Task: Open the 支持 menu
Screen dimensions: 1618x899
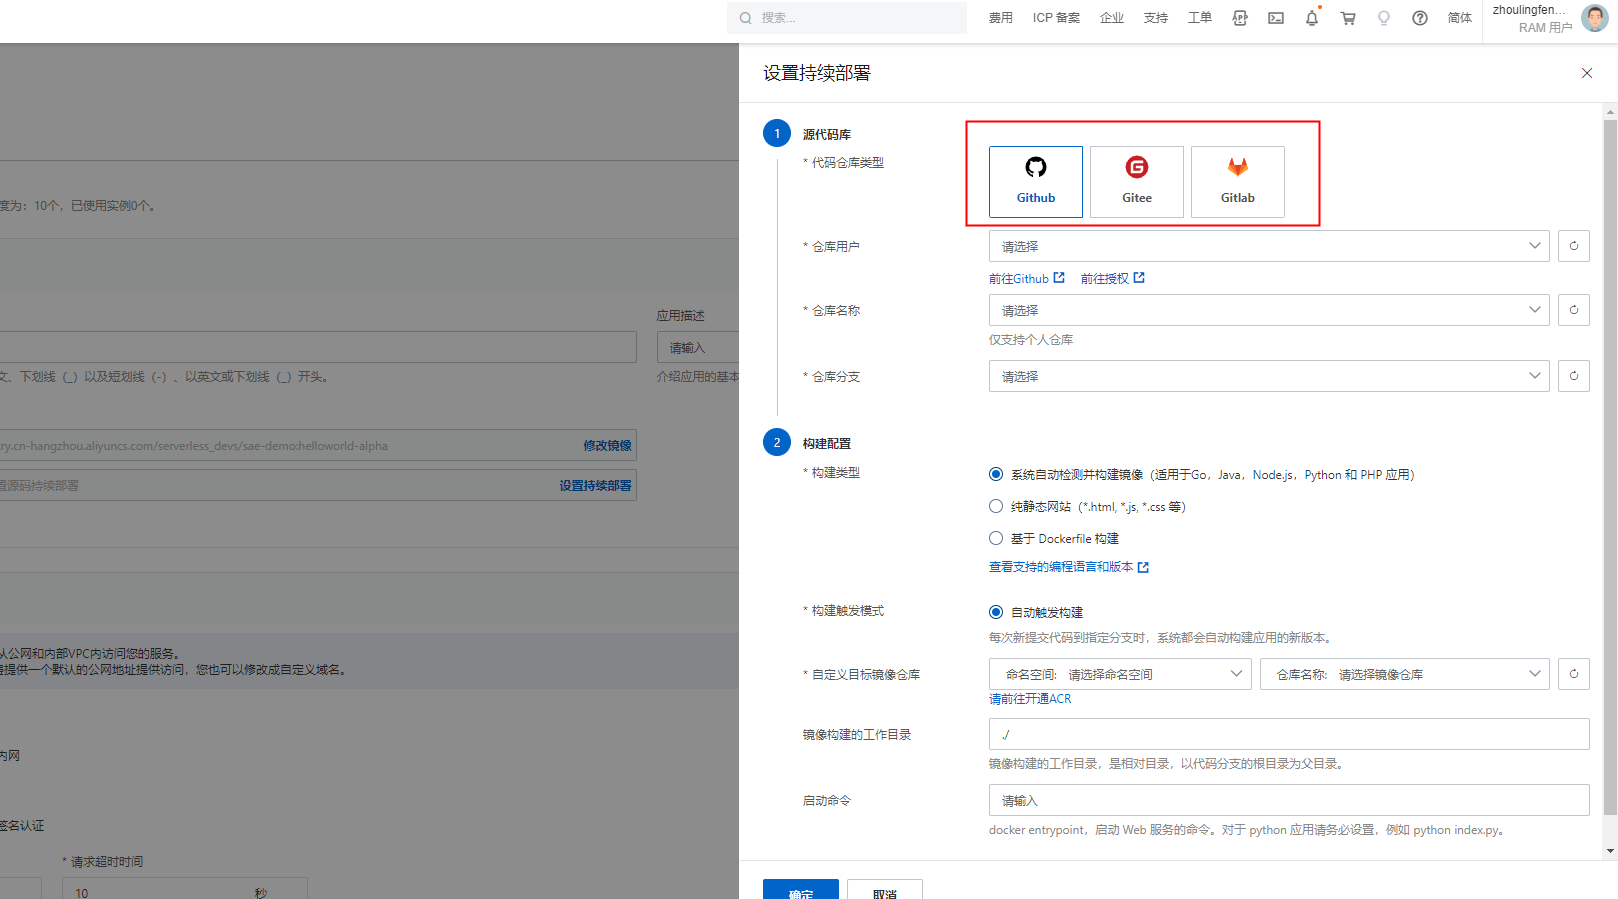Action: 1156,18
